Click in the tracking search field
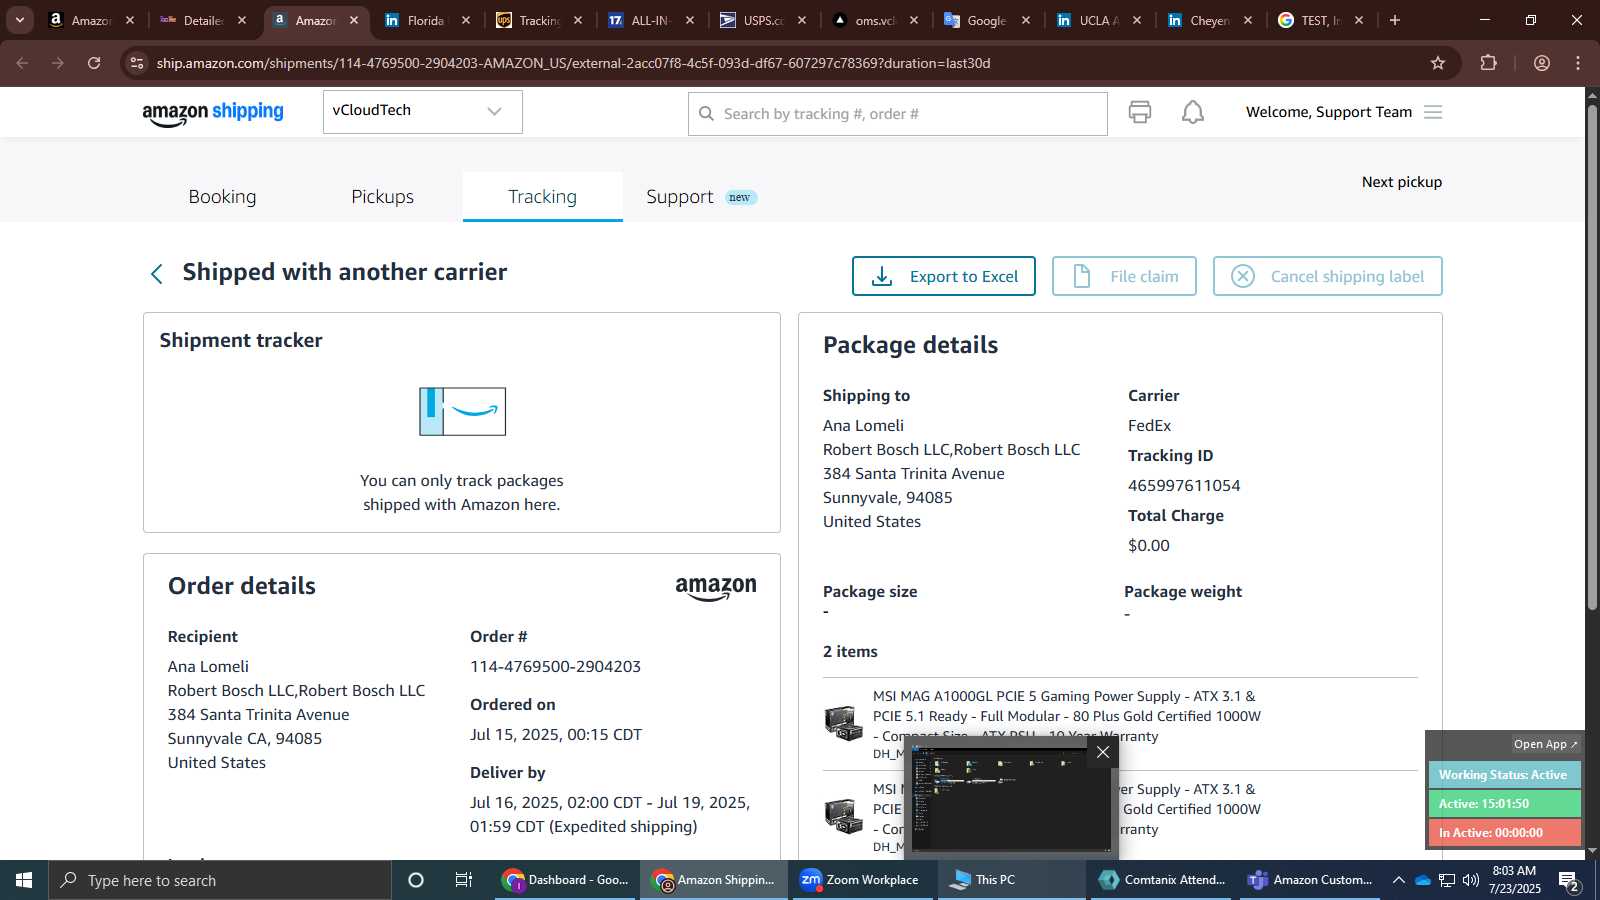Viewport: 1600px width, 900px height. (897, 114)
